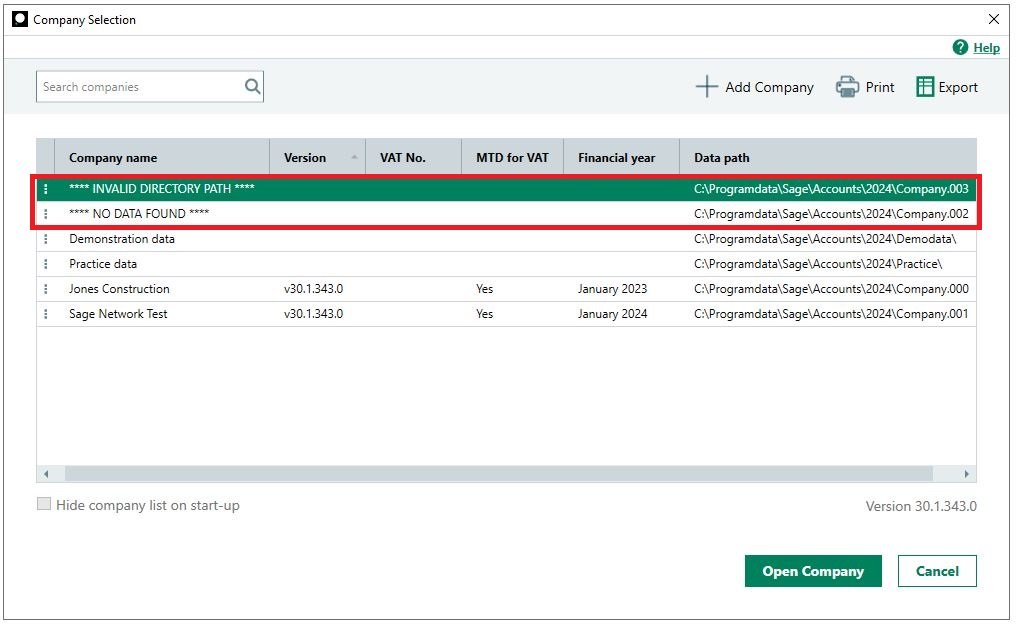The image size is (1017, 624).
Task: Click Sage Network Test version v30.1.343.0 cell
Action: 313,314
